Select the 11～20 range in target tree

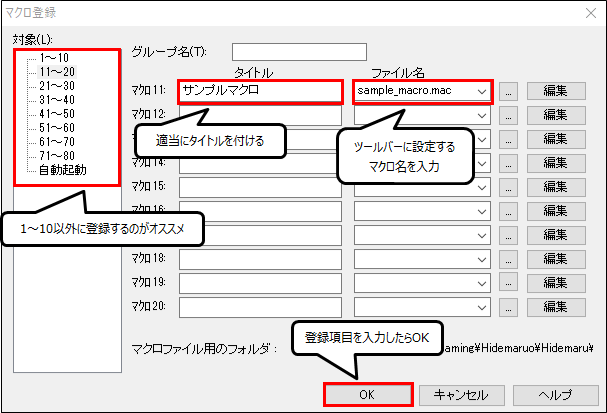57,72
